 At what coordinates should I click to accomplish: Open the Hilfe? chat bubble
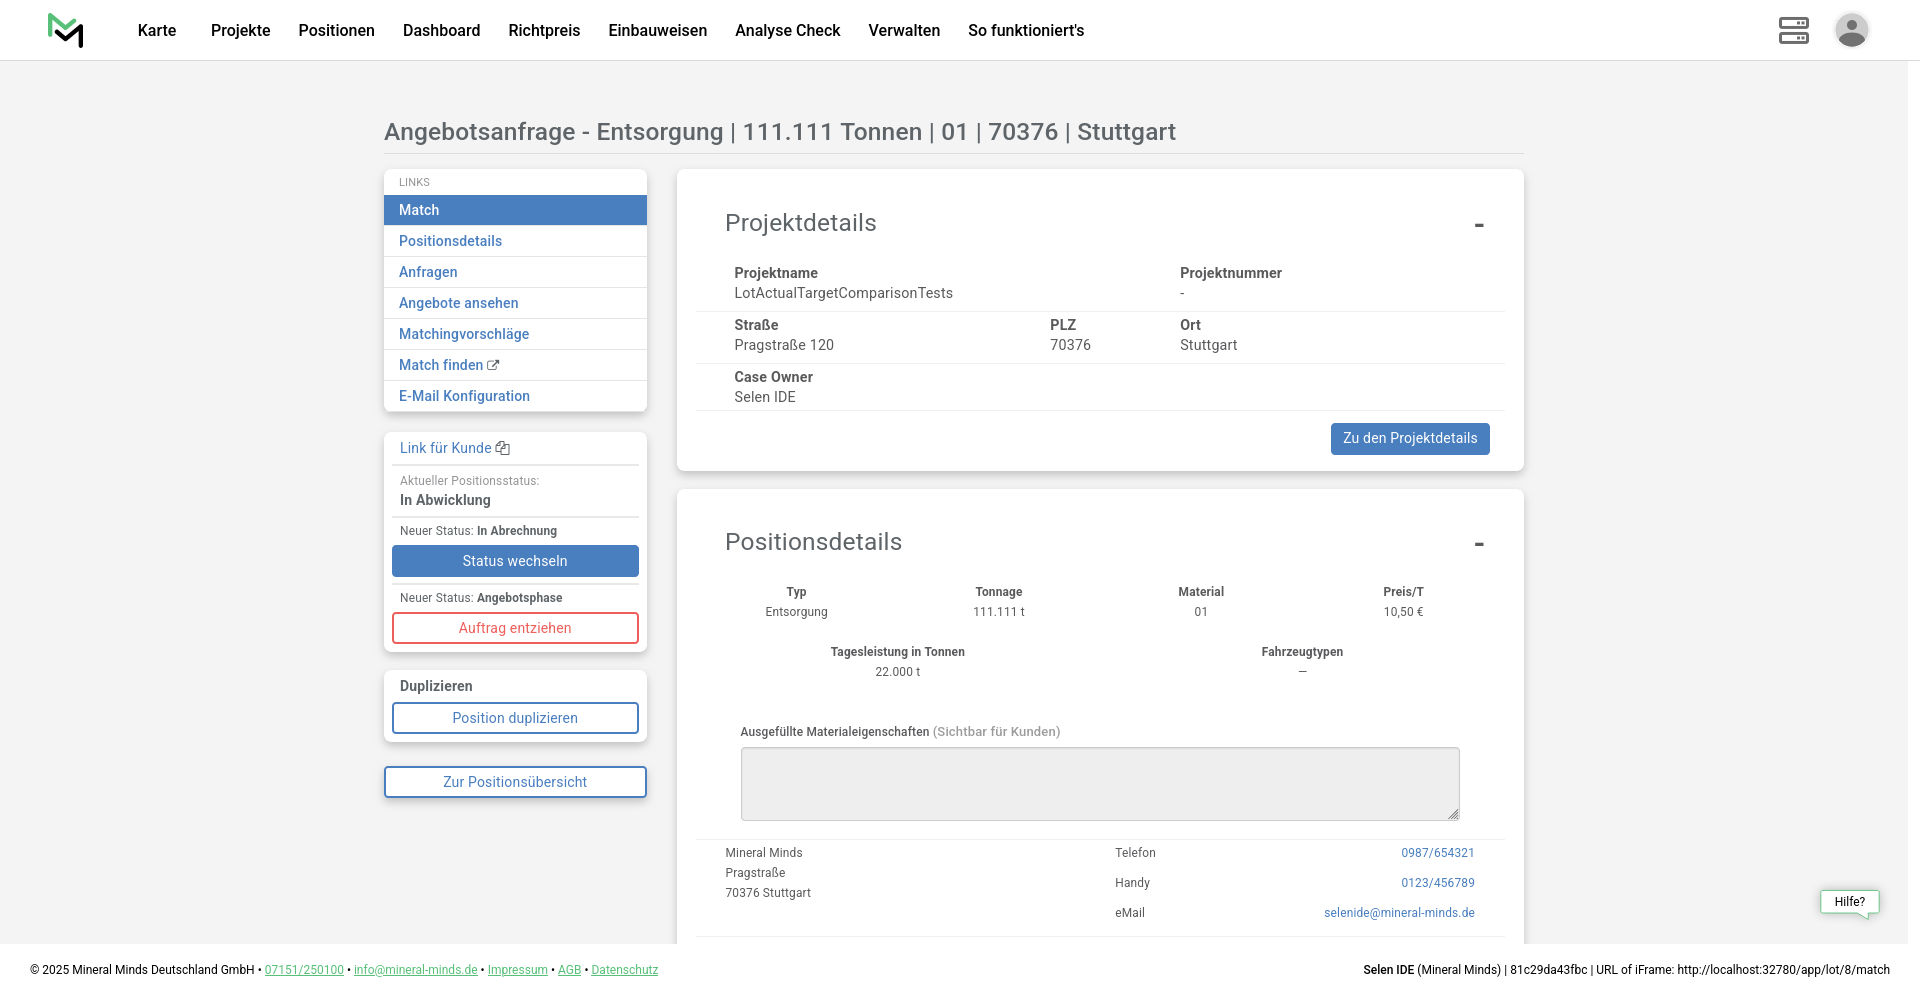point(1849,902)
